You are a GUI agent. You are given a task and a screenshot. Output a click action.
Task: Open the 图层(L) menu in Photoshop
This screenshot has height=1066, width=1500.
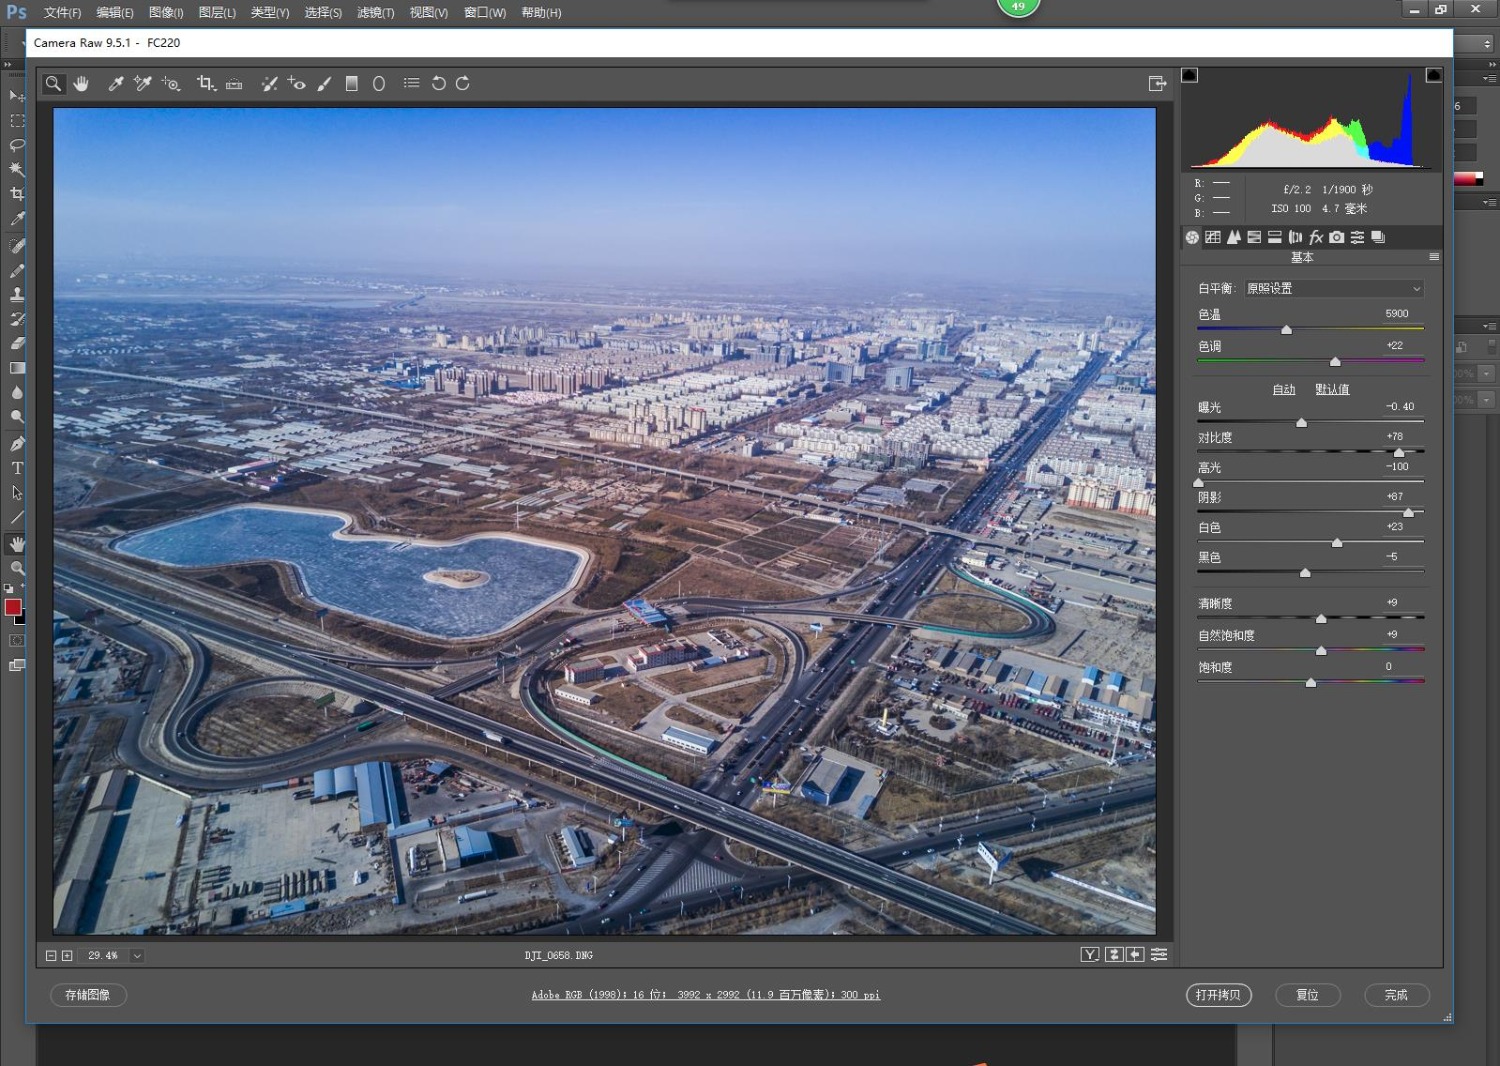(x=217, y=13)
